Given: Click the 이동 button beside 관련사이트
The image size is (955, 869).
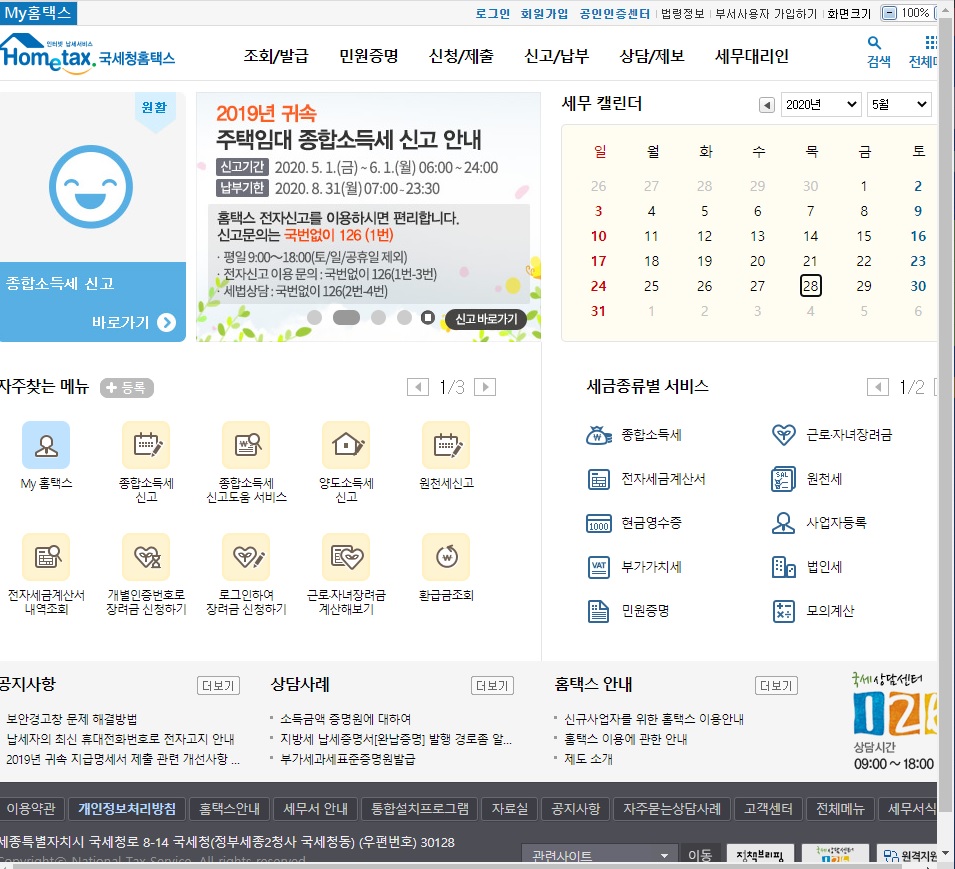Looking at the screenshot, I should pyautogui.click(x=700, y=856).
